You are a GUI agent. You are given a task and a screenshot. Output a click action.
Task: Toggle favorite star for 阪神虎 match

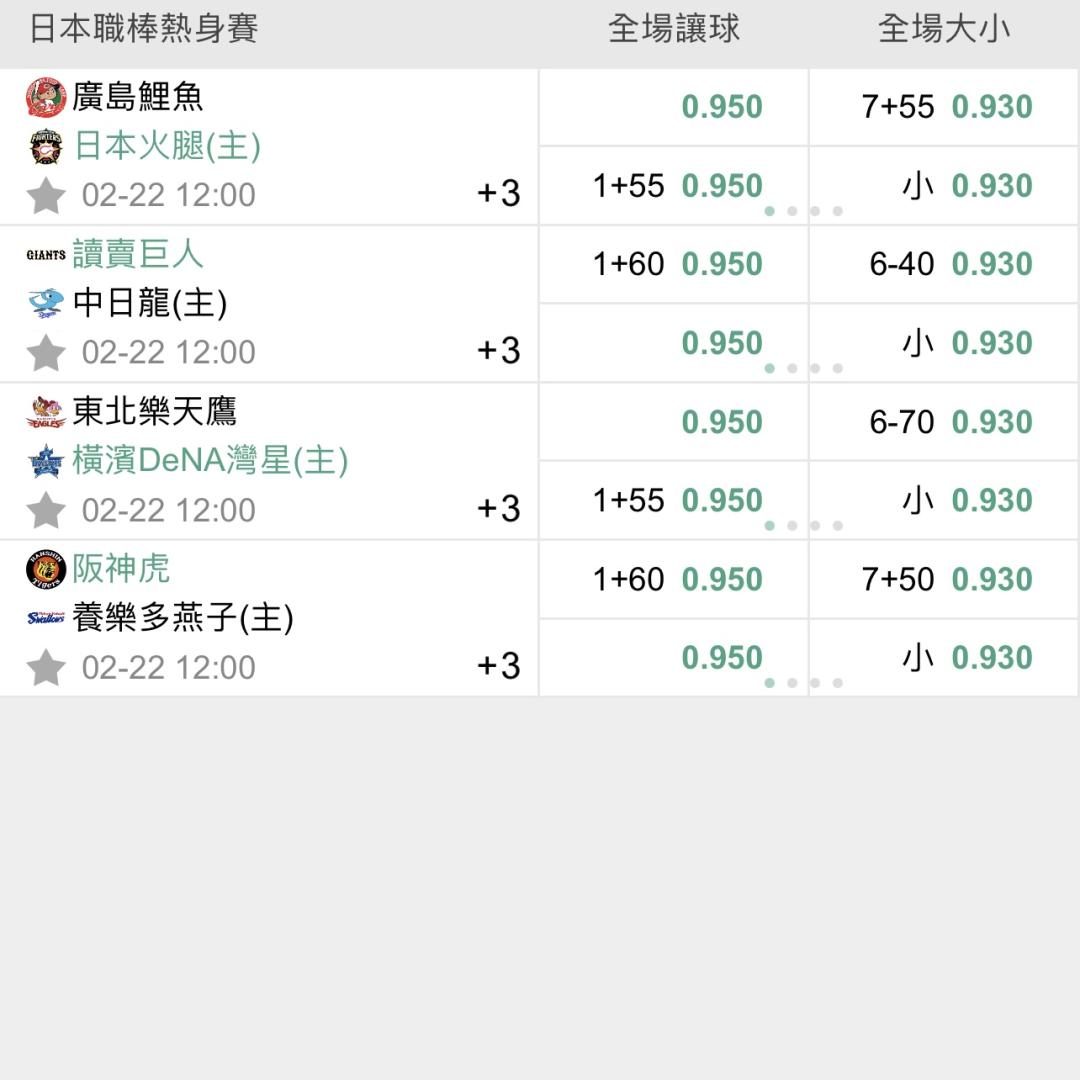click(x=46, y=667)
